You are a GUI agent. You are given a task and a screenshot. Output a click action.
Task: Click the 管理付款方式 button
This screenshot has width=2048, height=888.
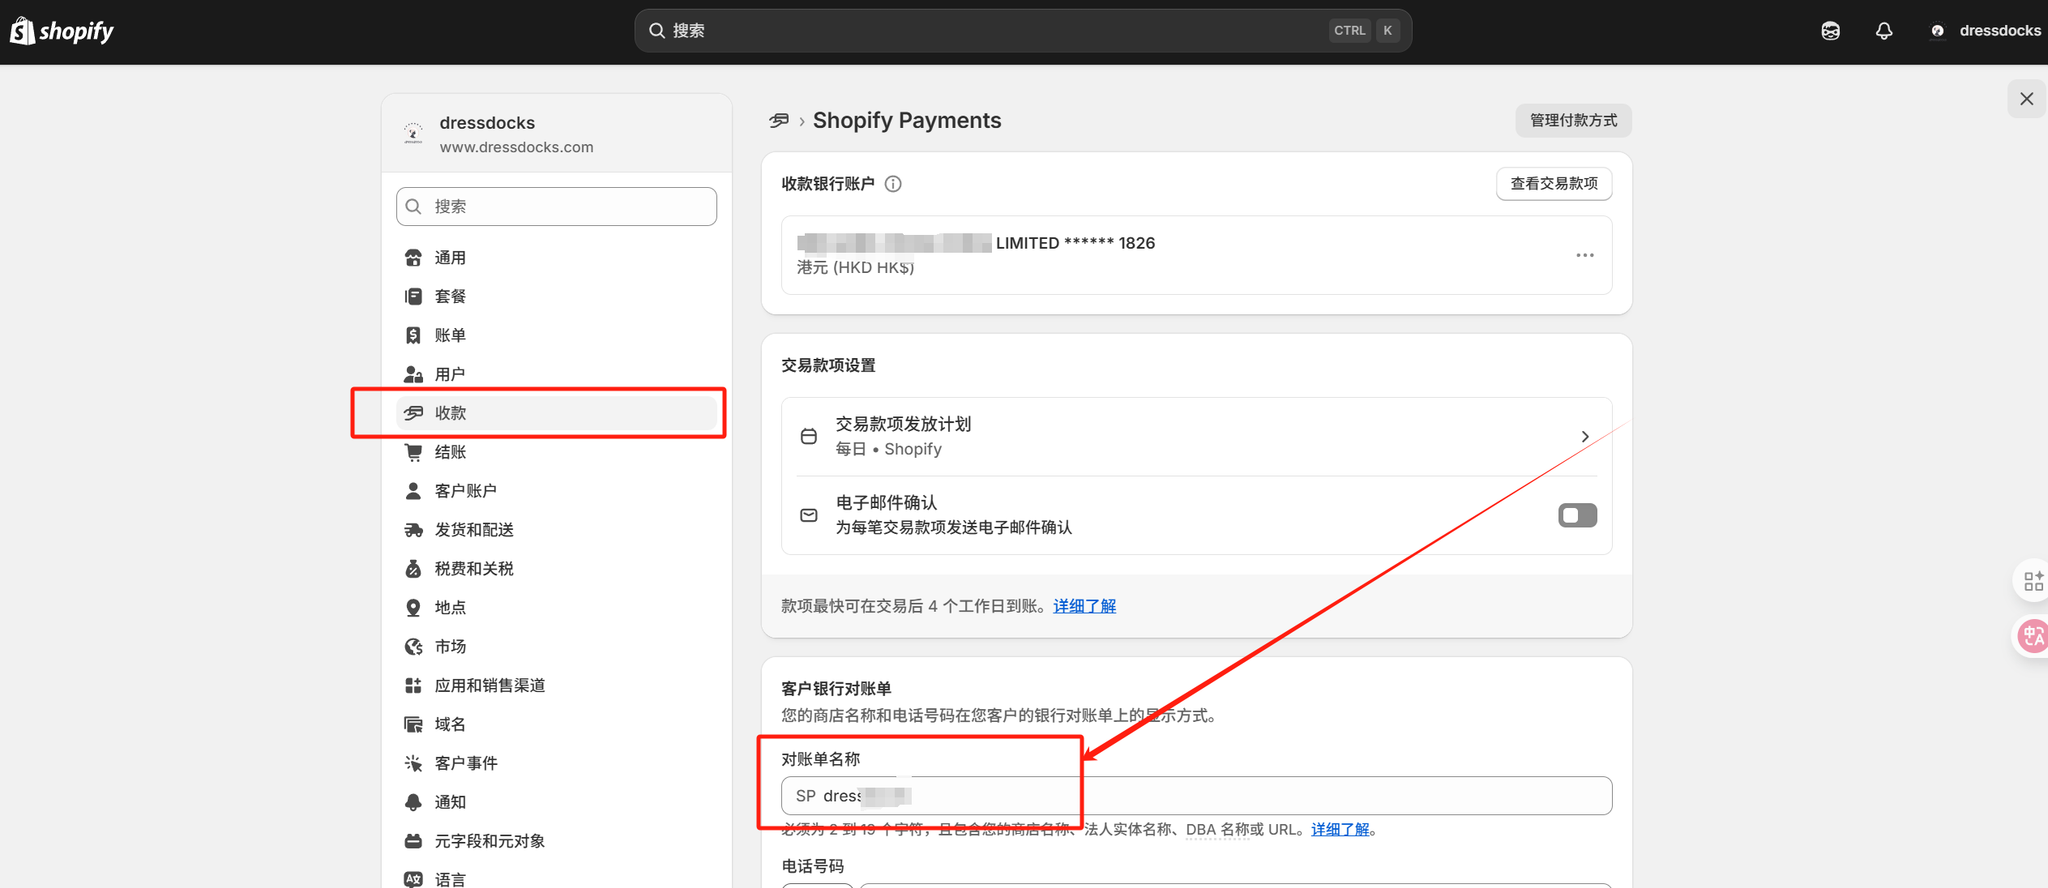pyautogui.click(x=1573, y=120)
